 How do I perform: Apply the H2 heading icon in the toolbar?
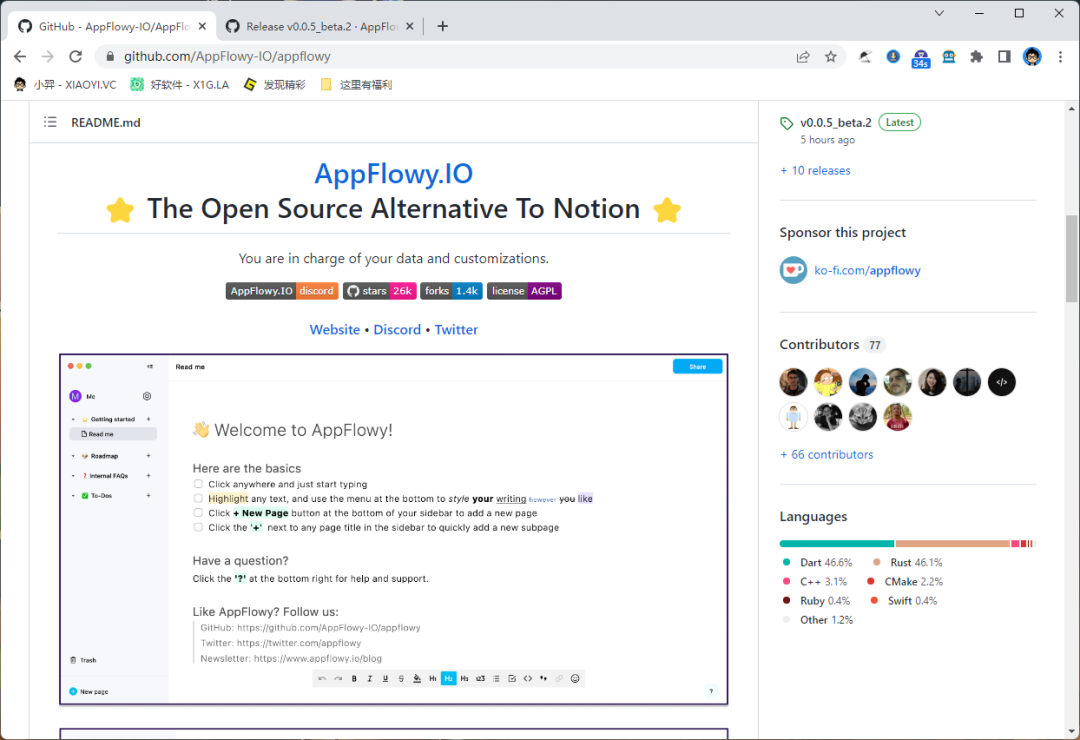coord(448,678)
